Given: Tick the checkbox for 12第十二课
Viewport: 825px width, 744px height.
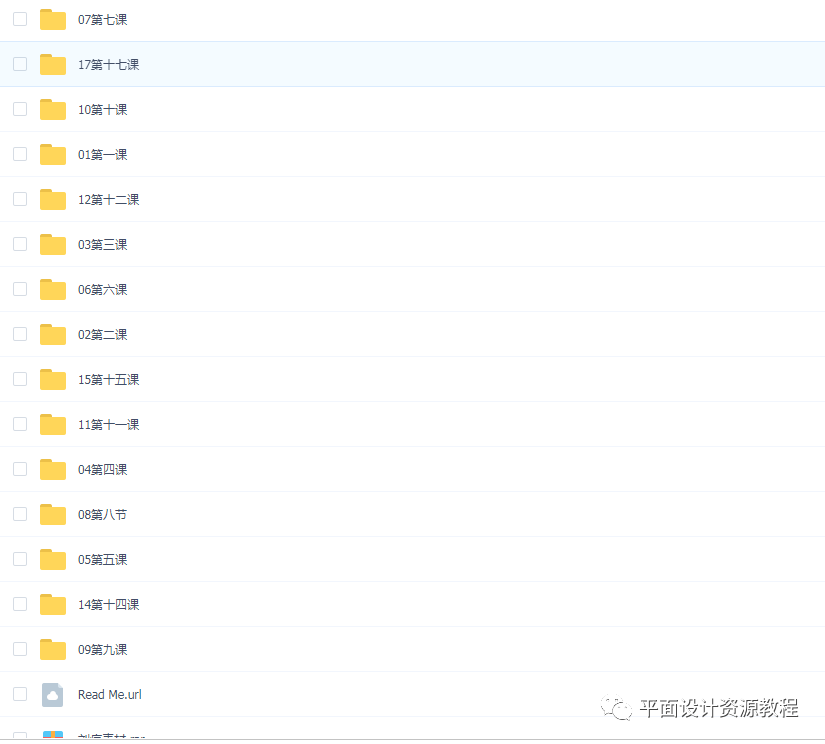Looking at the screenshot, I should pyautogui.click(x=20, y=199).
